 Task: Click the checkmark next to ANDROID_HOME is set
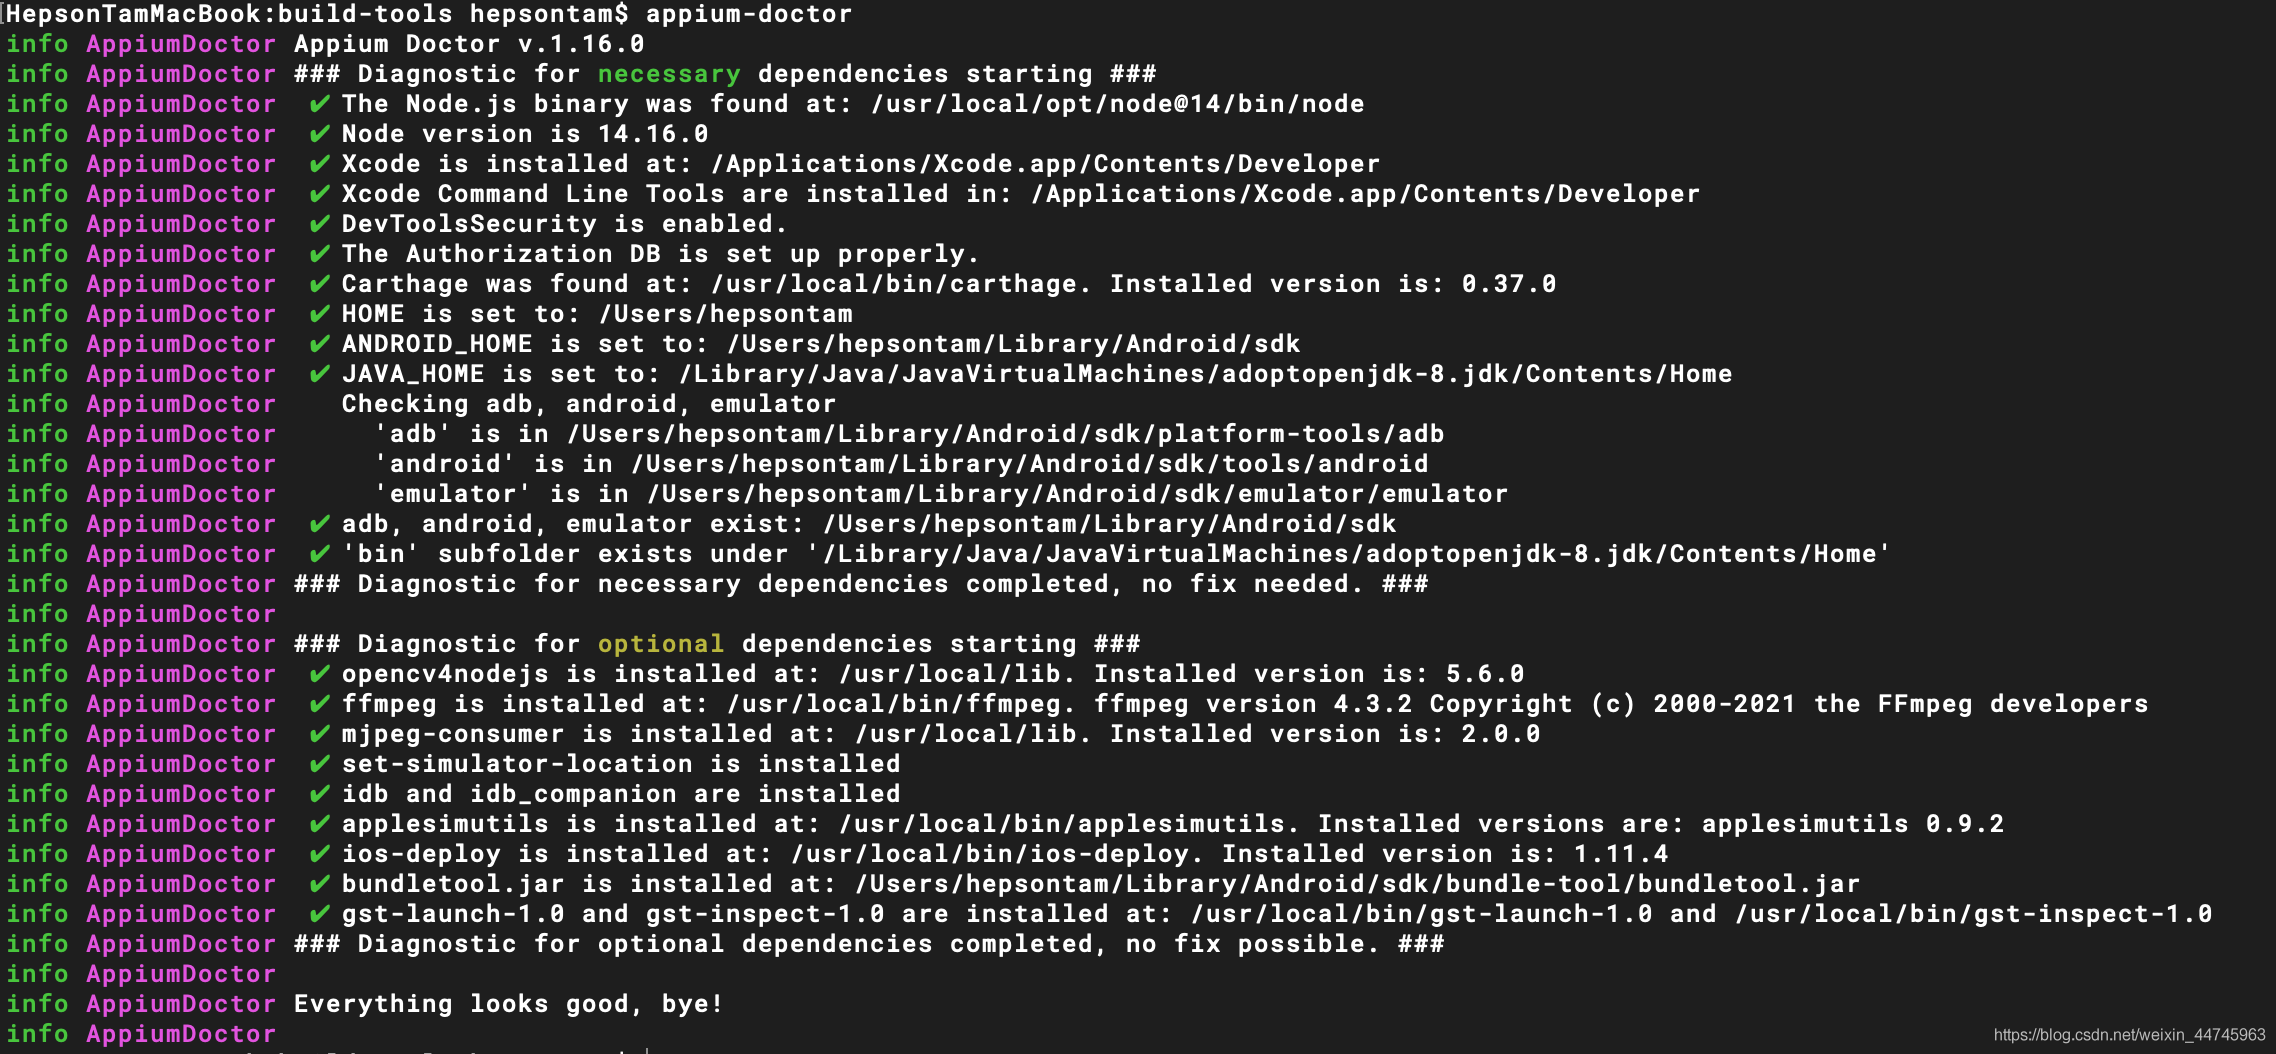319,344
